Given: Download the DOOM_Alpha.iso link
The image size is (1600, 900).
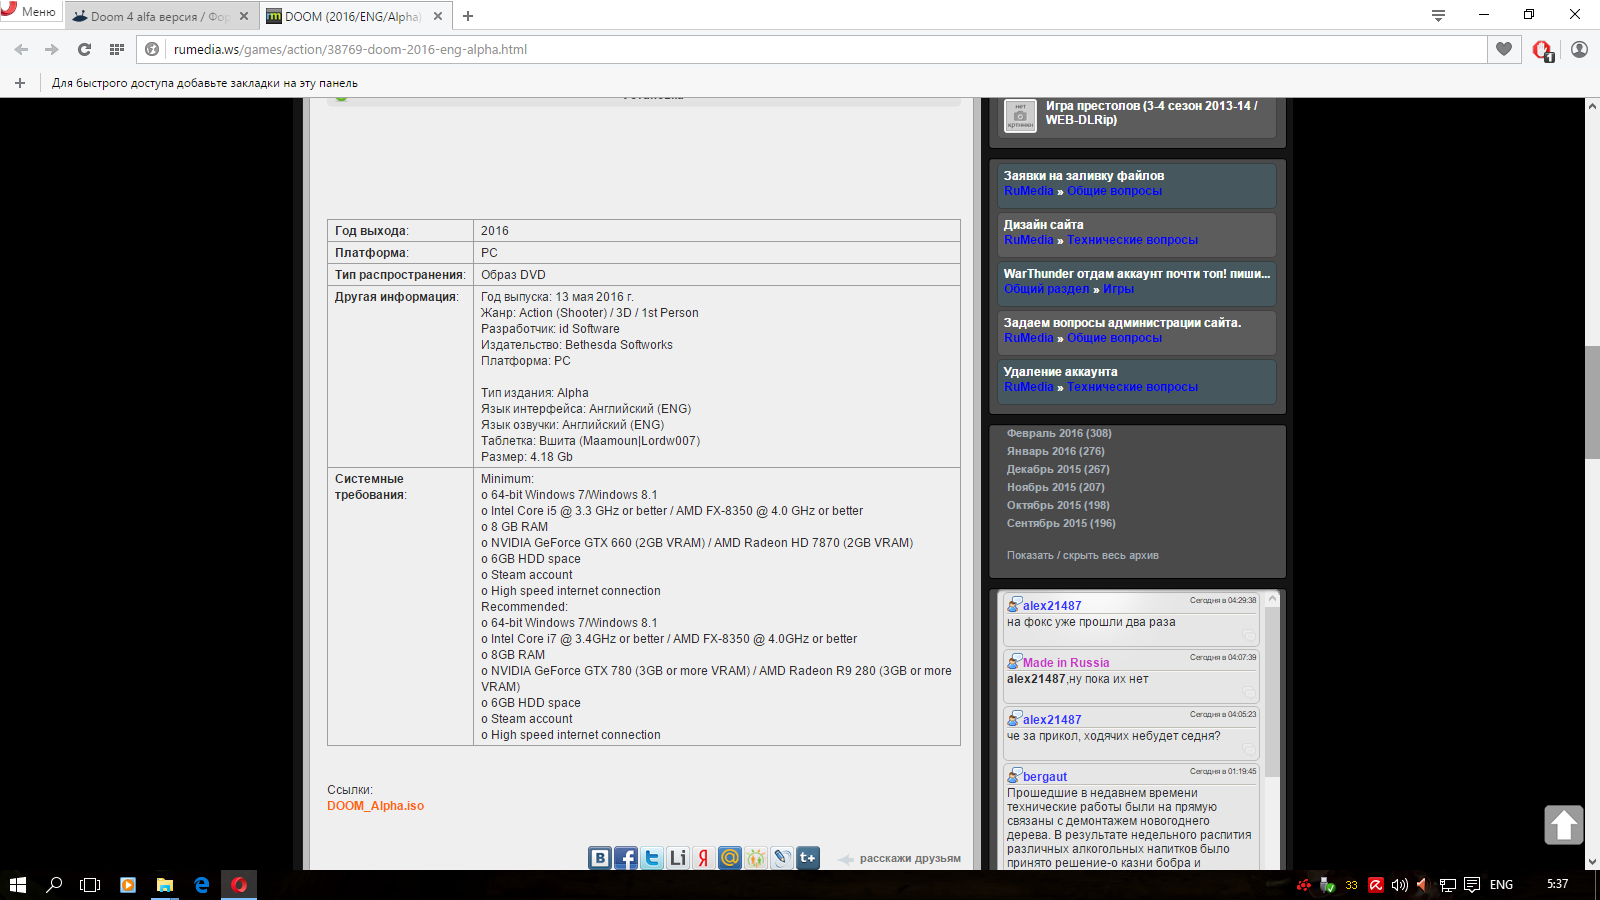Looking at the screenshot, I should [x=375, y=806].
